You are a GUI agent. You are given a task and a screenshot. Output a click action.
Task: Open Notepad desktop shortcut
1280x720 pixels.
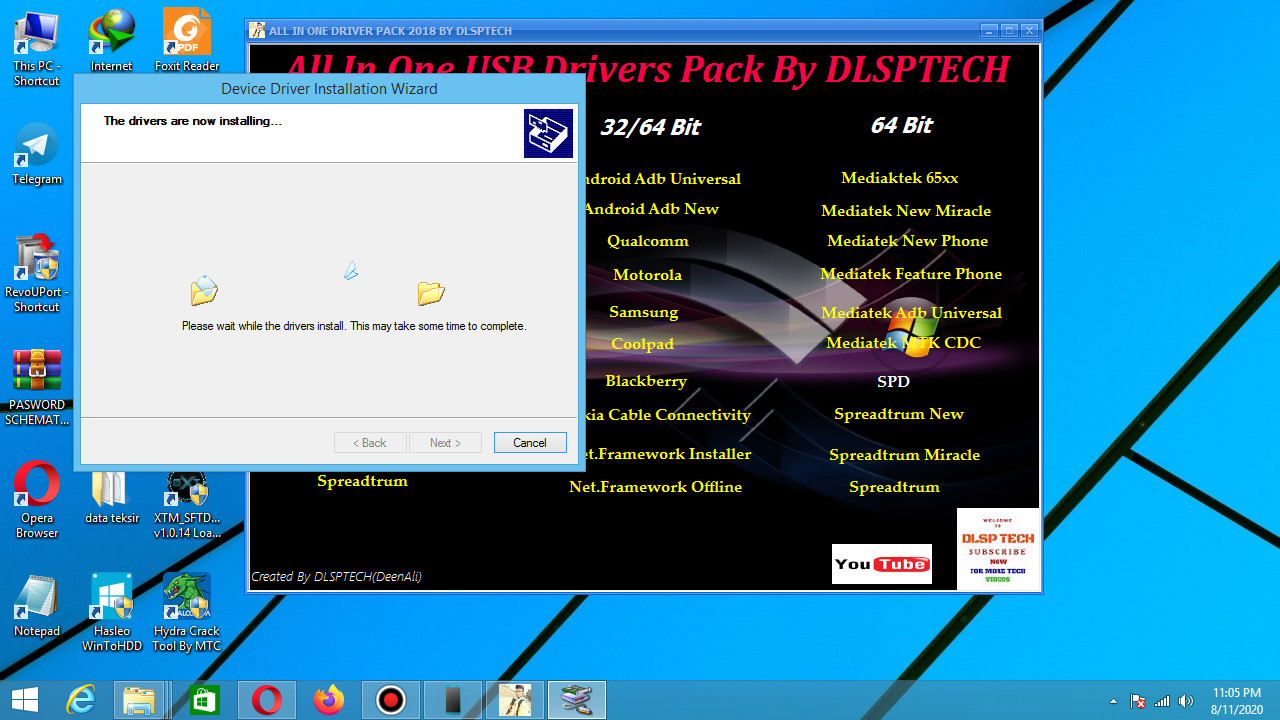point(36,606)
